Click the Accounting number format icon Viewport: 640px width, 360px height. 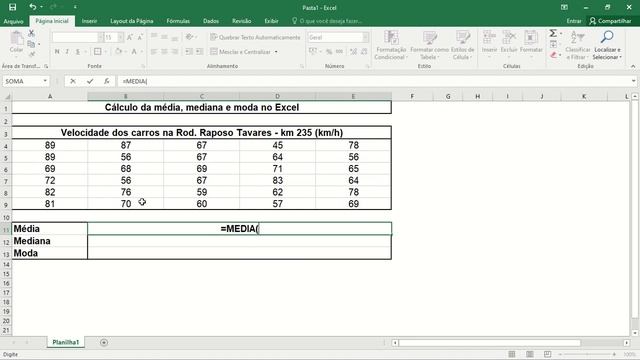coord(313,51)
